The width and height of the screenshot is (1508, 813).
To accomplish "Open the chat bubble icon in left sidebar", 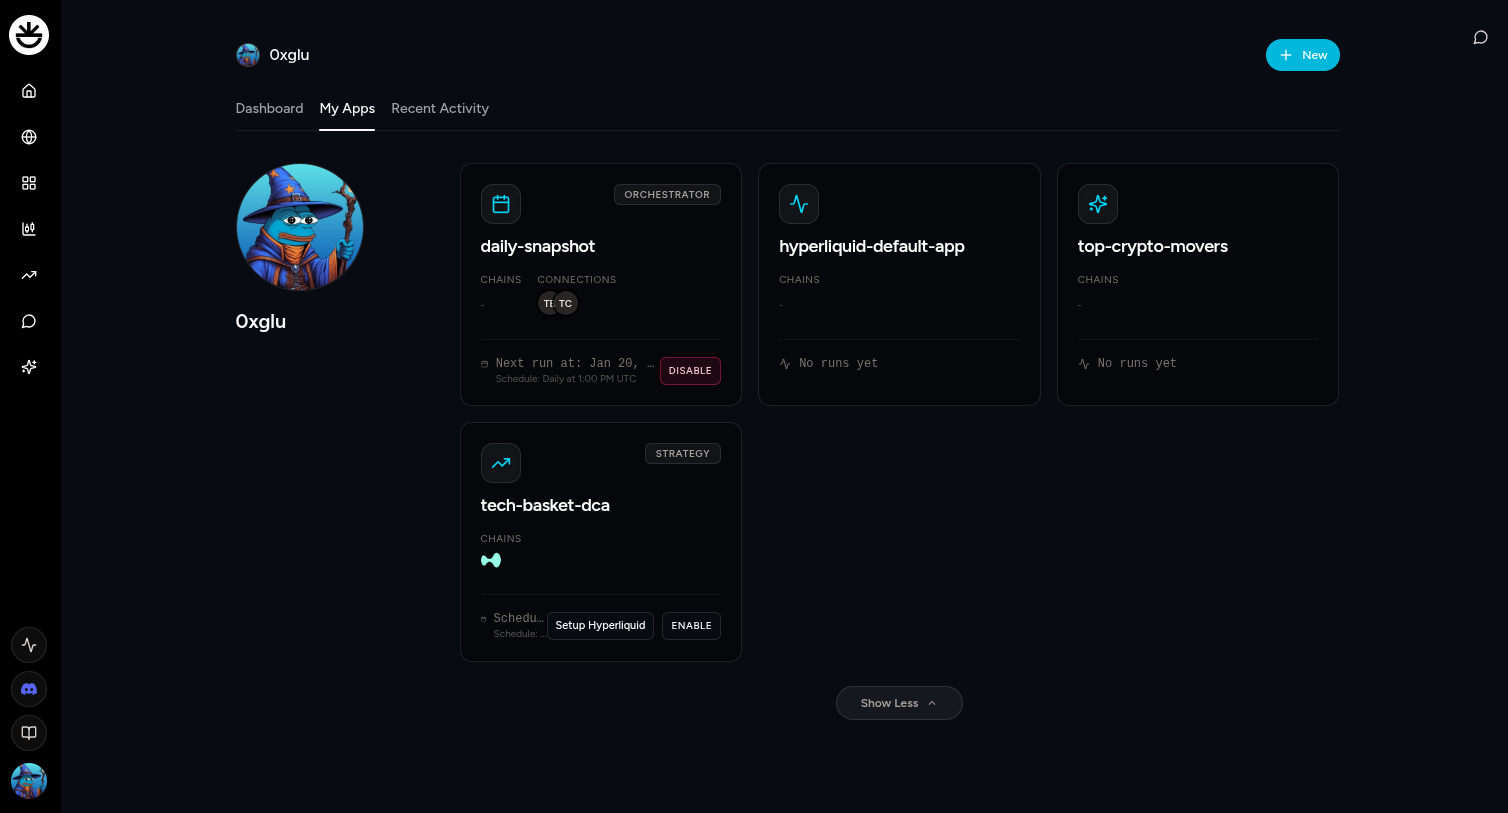I will click(x=29, y=321).
